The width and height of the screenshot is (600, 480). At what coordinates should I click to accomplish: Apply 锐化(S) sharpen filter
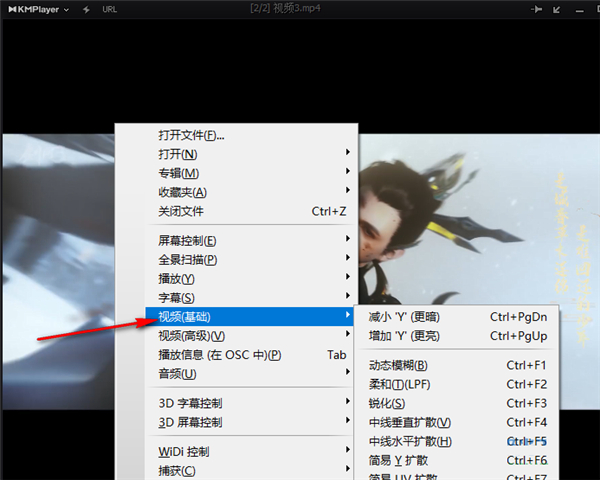457,403
